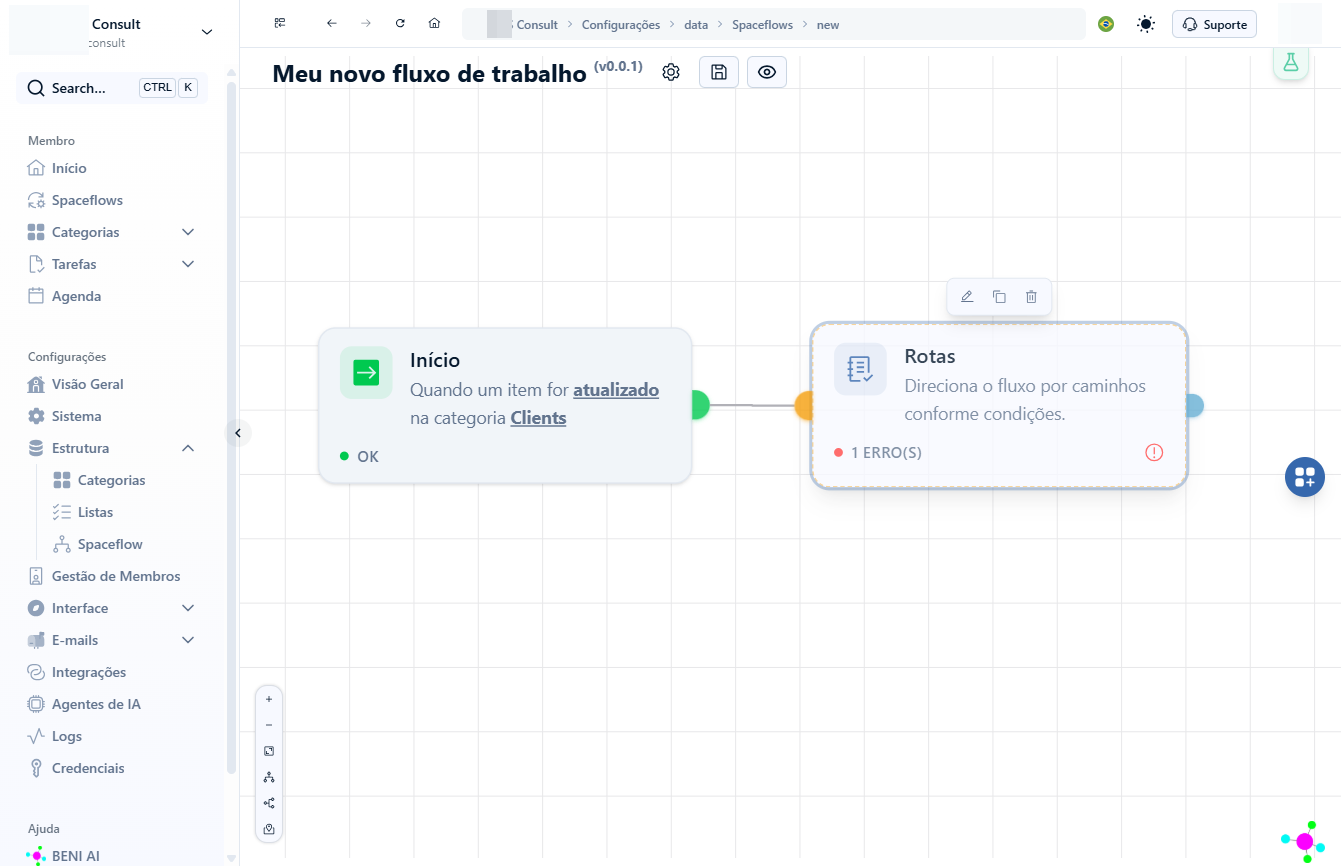This screenshot has width=1341, height=866.
Task: Toggle the light/dark theme sun icon
Action: (x=1146, y=24)
